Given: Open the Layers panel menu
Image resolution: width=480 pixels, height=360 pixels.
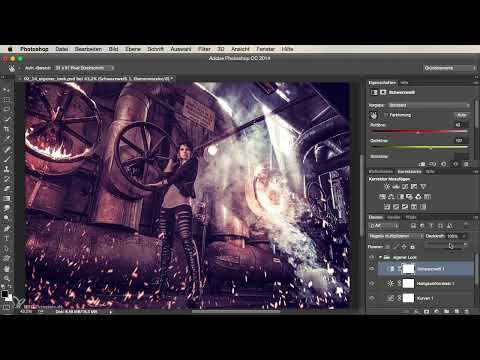Looking at the screenshot, I should (x=476, y=217).
